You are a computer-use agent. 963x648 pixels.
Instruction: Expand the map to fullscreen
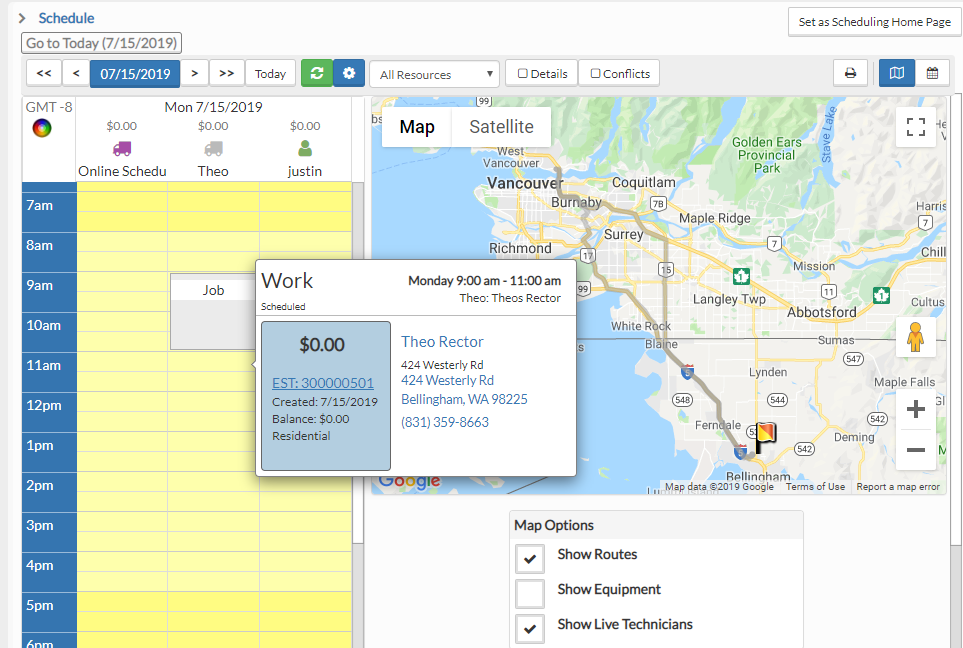click(915, 127)
